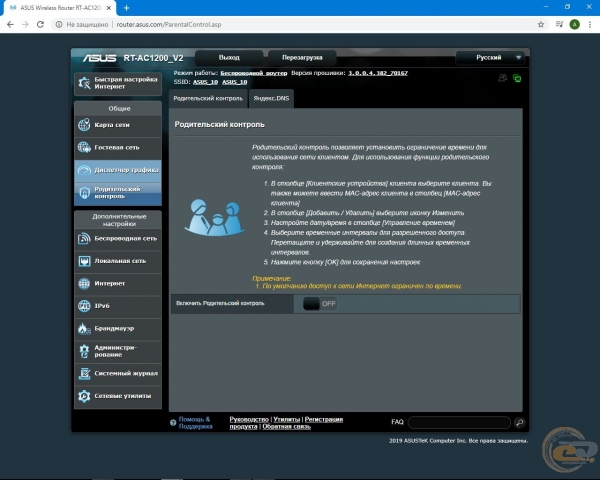
Task: Open the media control icon in toolbar
Action: coord(559,24)
